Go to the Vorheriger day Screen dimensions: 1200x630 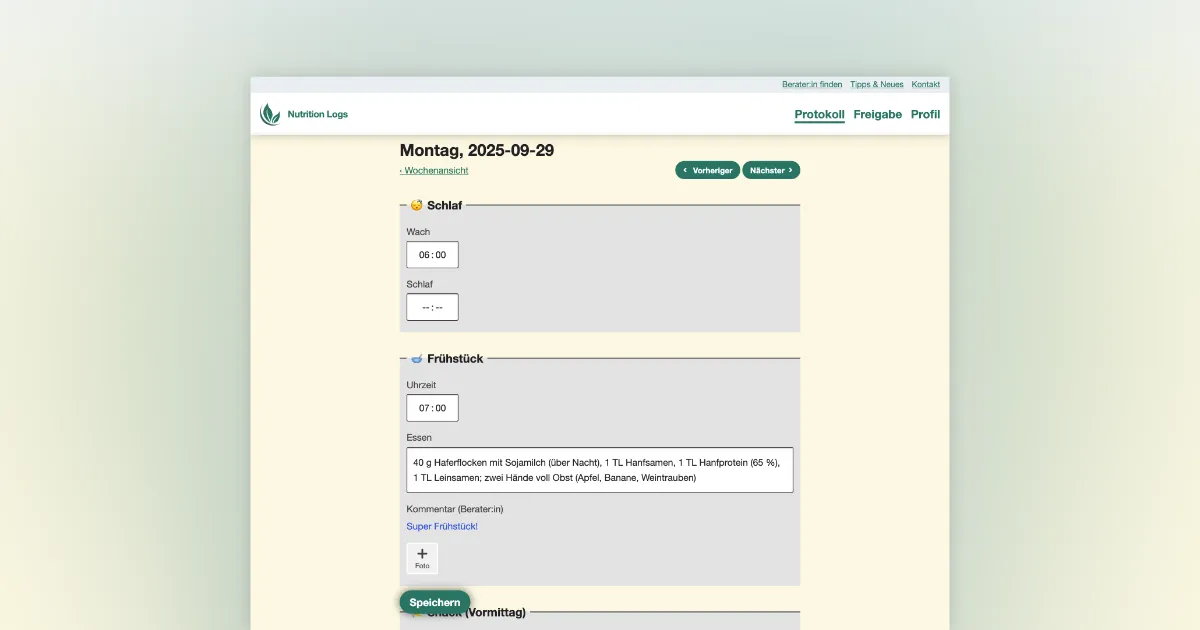[707, 170]
